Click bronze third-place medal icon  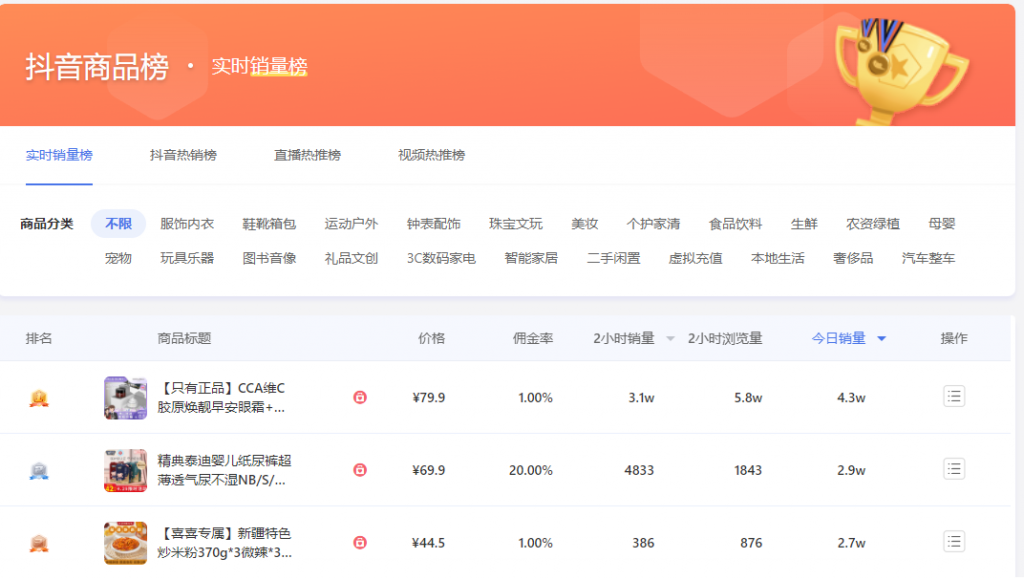pos(39,543)
